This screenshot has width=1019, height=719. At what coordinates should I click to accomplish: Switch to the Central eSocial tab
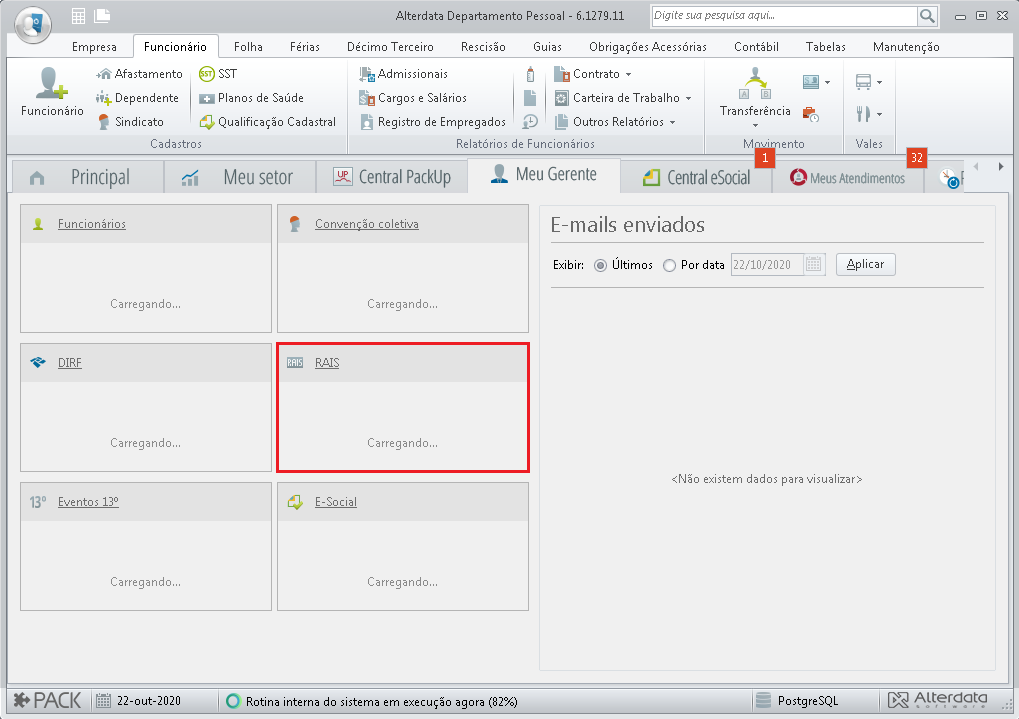pos(696,177)
